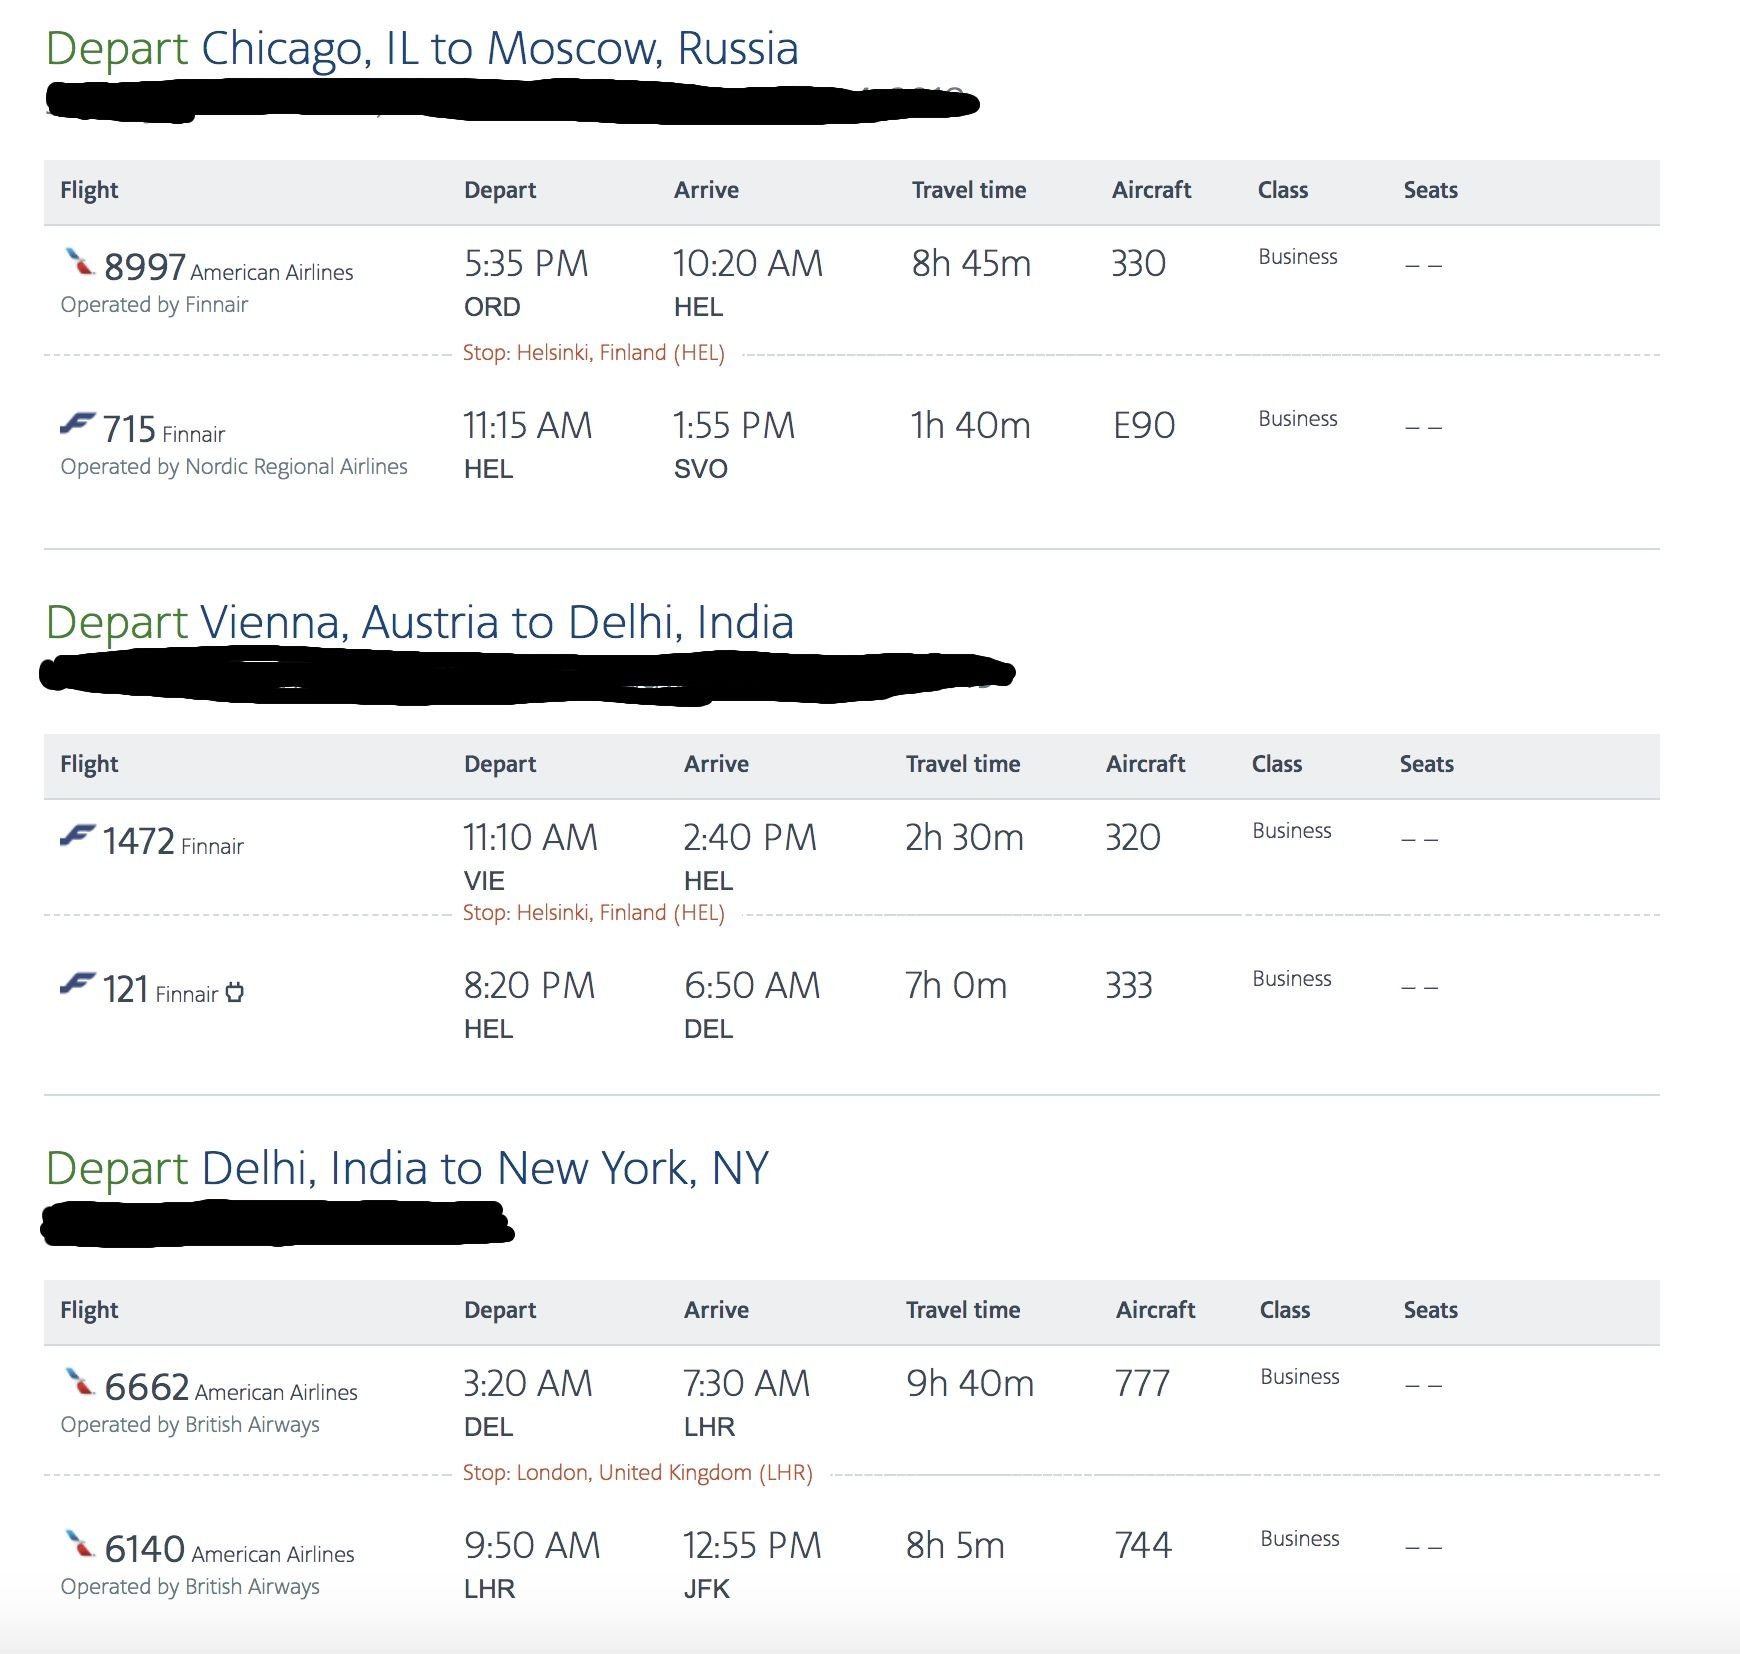Select flight 715 Finnair text
This screenshot has height=1654, width=1740.
point(164,430)
